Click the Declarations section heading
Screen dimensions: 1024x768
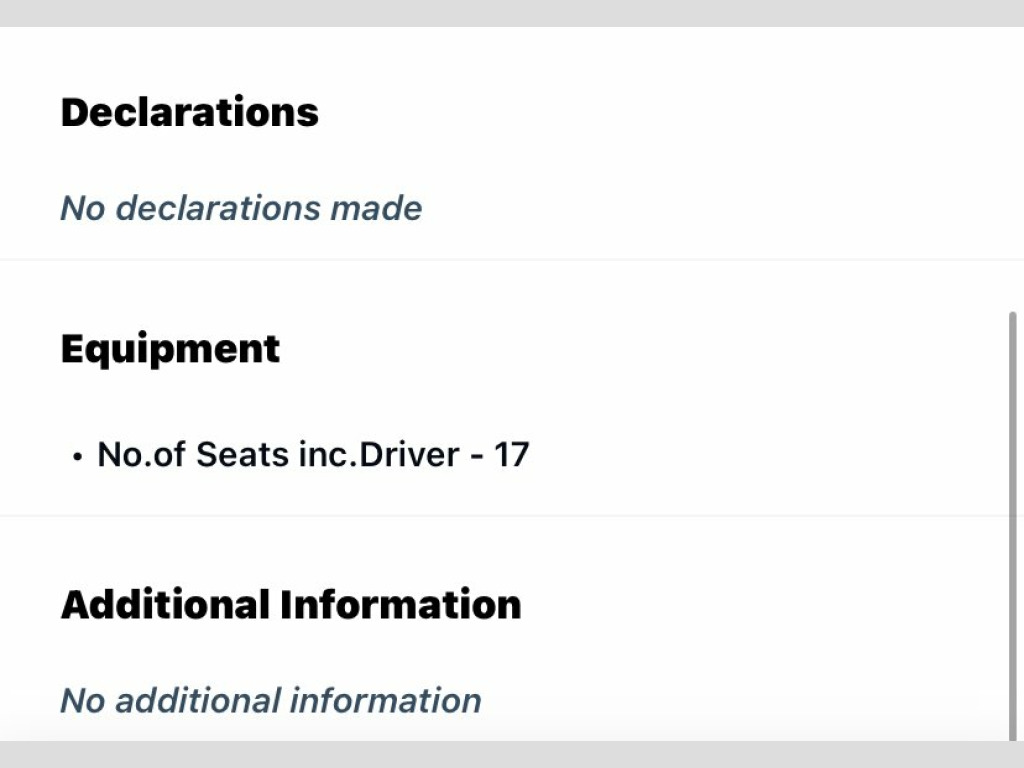189,112
